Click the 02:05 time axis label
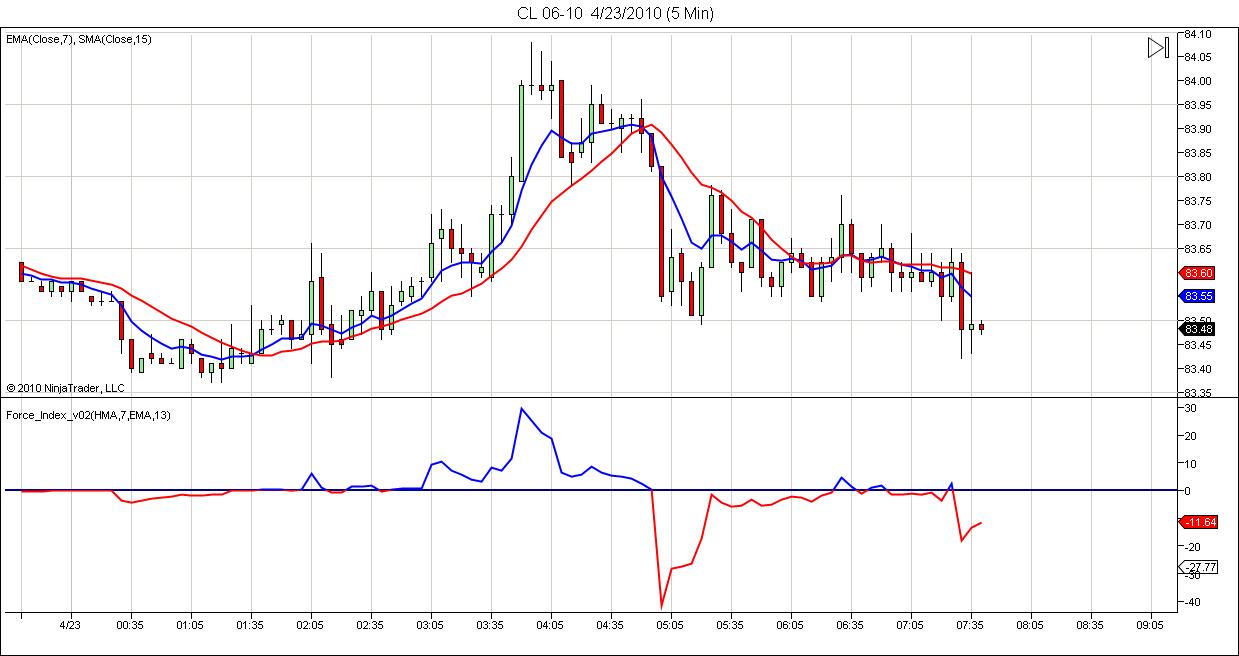The height and width of the screenshot is (656, 1239). tap(310, 625)
